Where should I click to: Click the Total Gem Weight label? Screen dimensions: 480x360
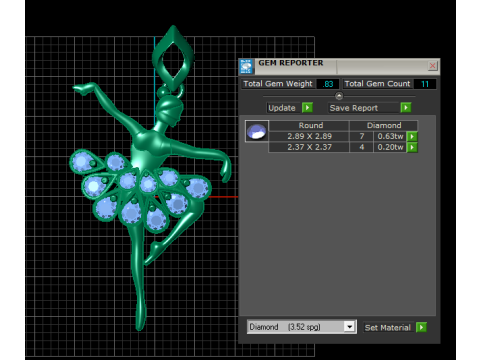click(x=278, y=84)
